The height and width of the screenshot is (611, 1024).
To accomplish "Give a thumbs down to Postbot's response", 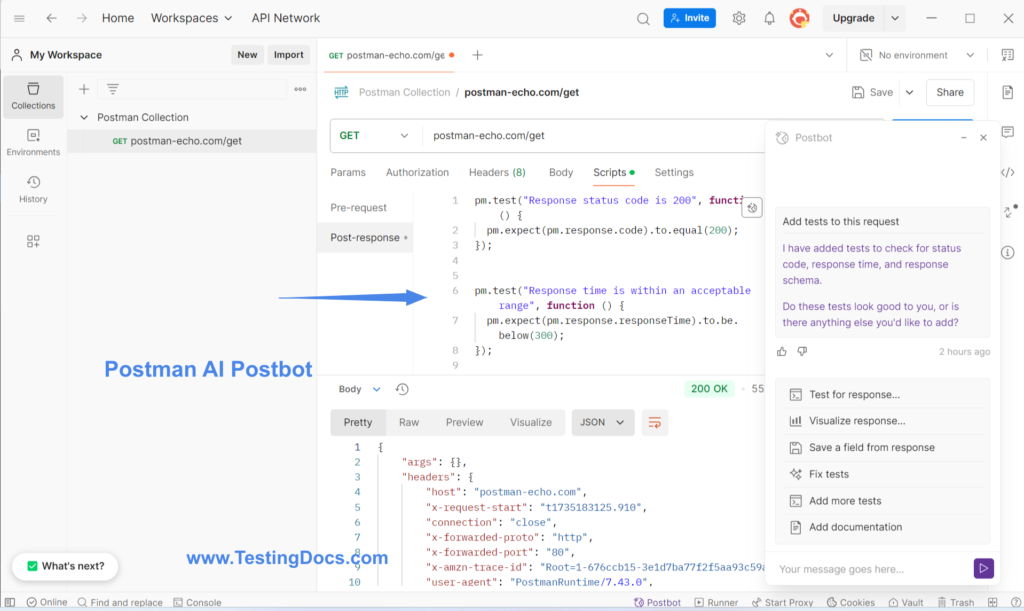I will pyautogui.click(x=802, y=351).
